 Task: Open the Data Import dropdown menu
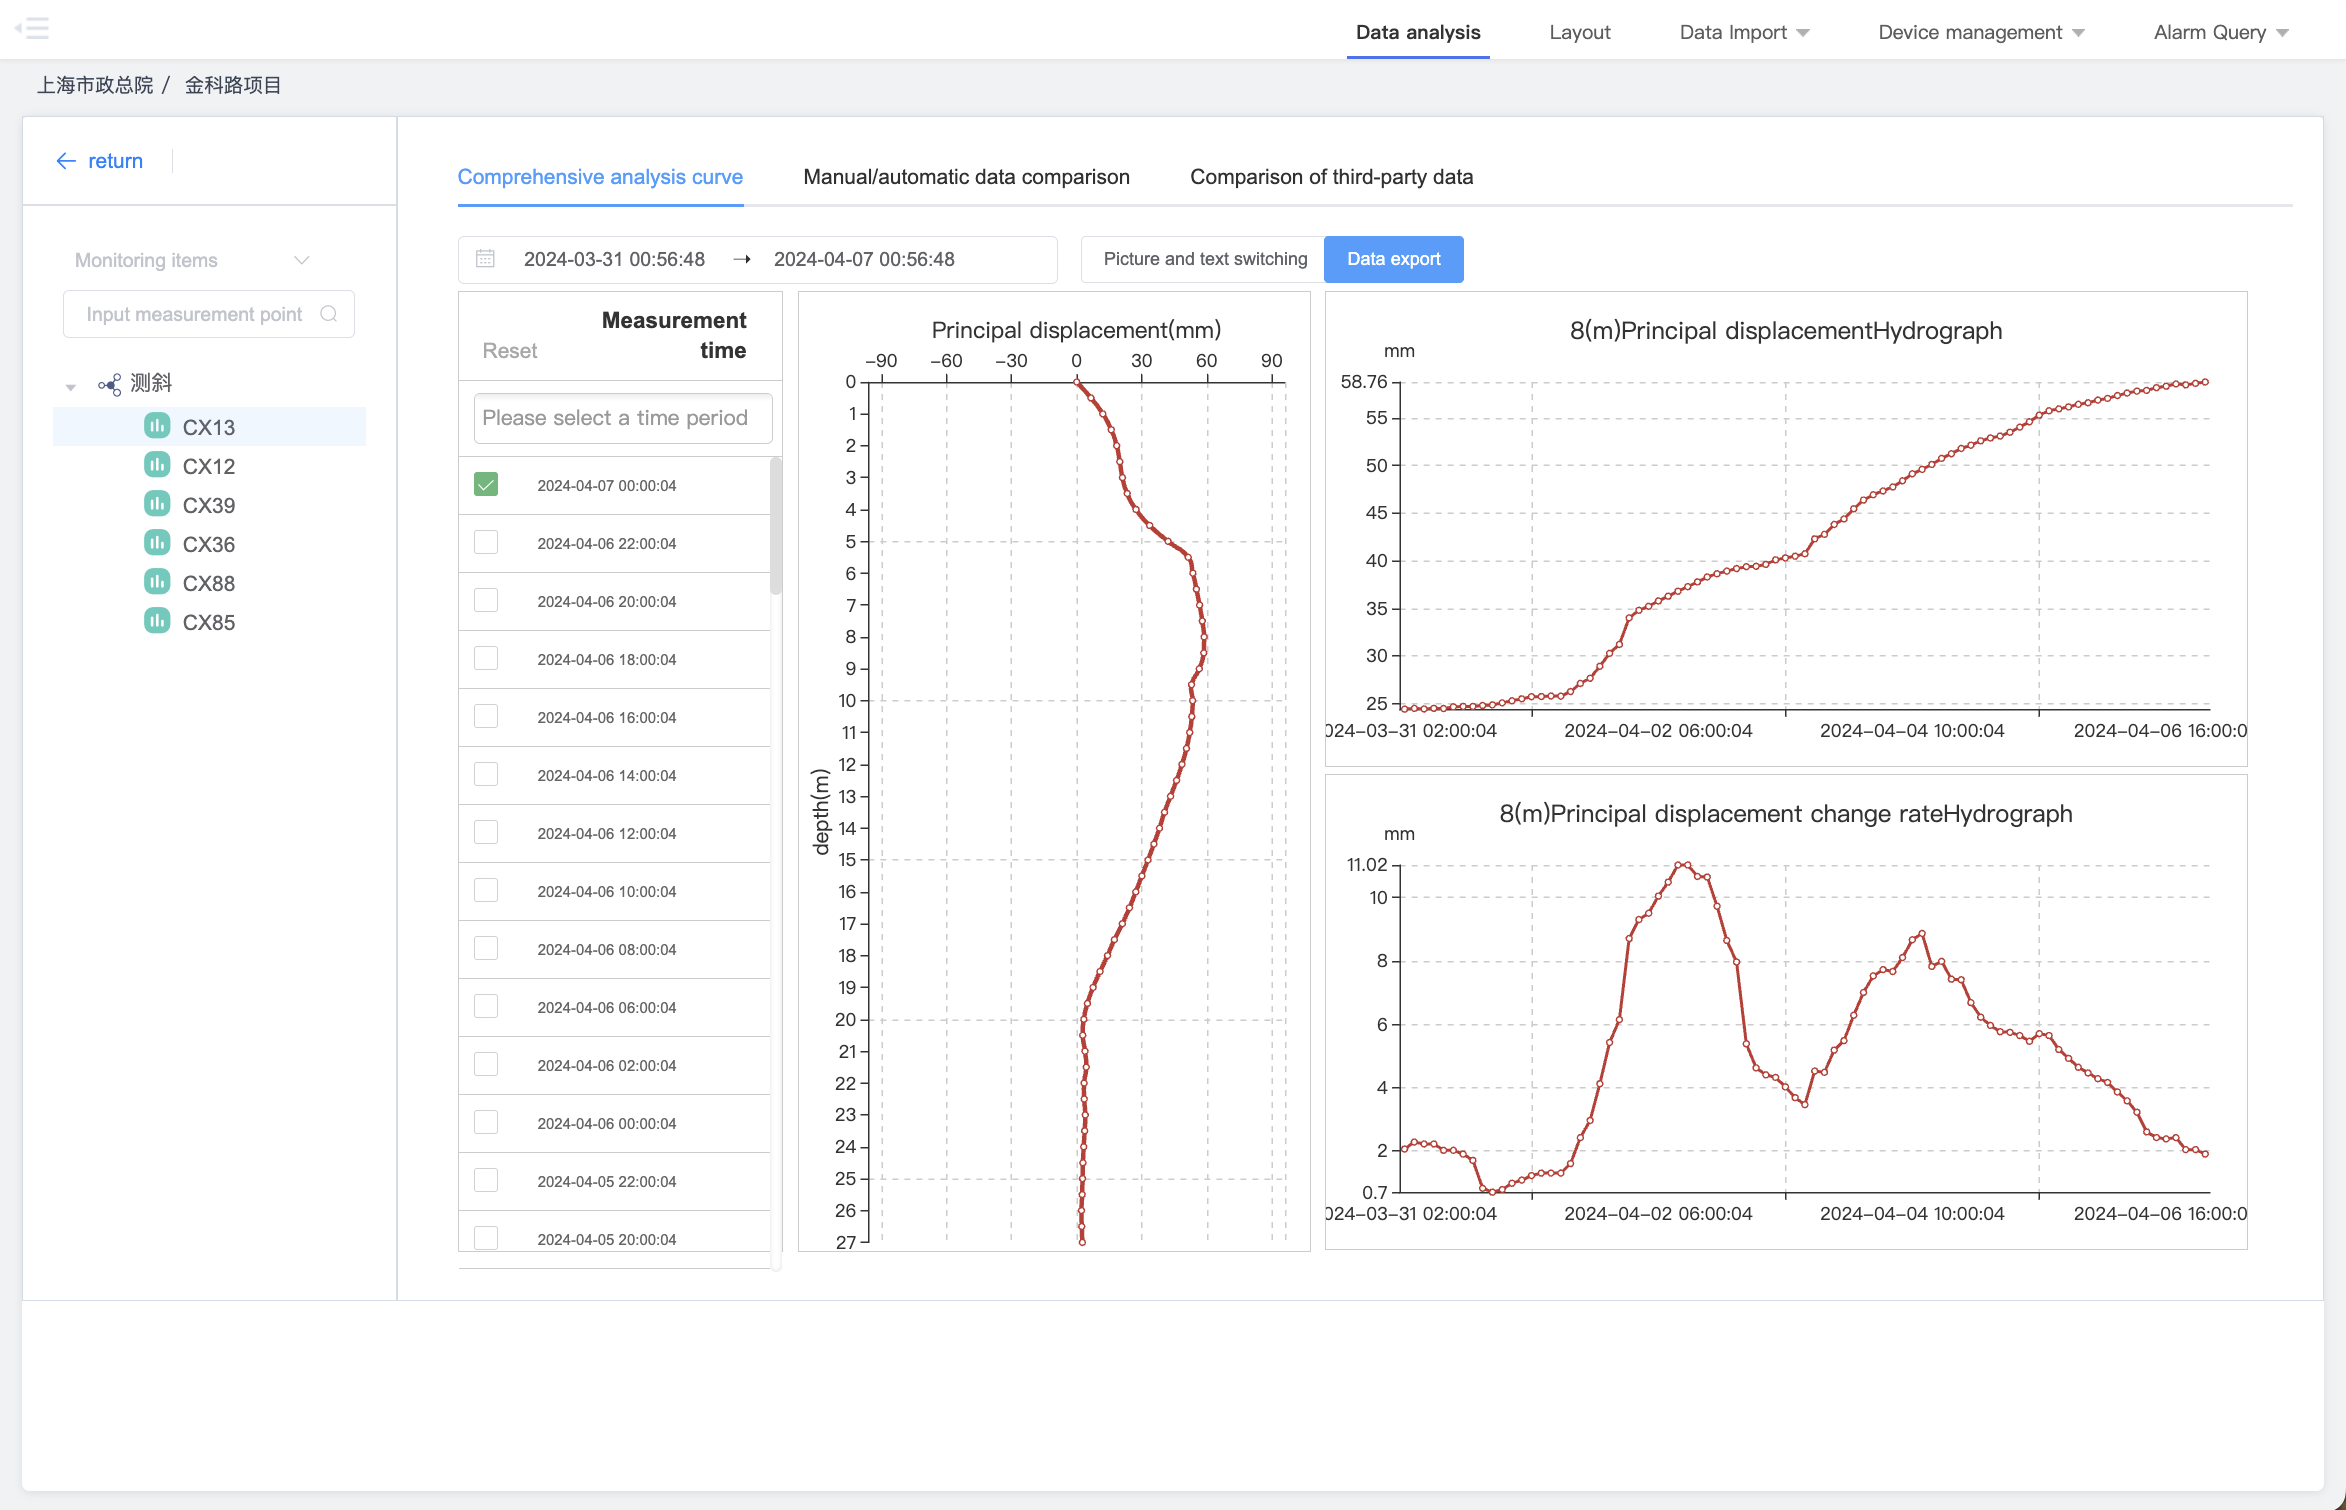(x=1744, y=32)
